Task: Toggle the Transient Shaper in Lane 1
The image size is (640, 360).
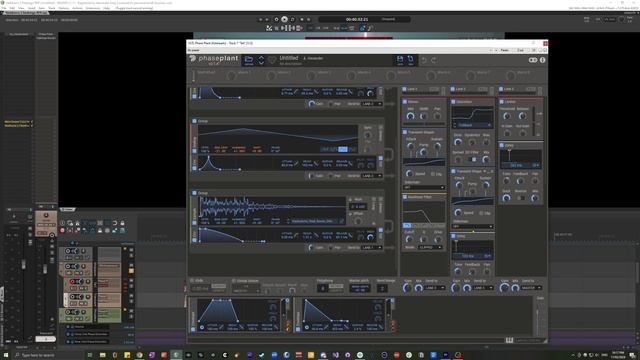Action: (x=405, y=132)
